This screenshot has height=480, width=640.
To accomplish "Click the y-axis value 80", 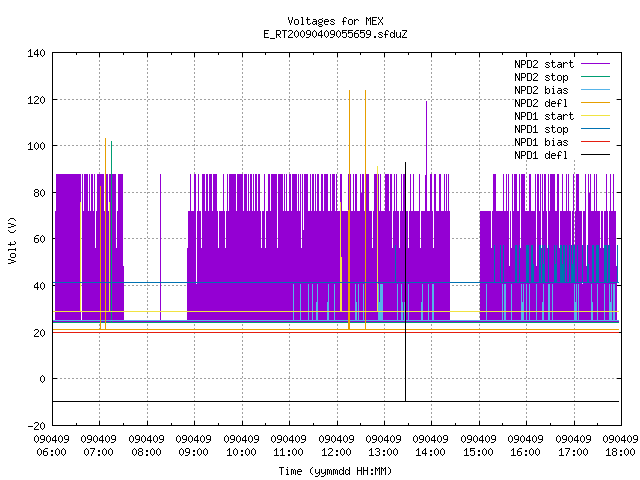I will click(x=39, y=193).
